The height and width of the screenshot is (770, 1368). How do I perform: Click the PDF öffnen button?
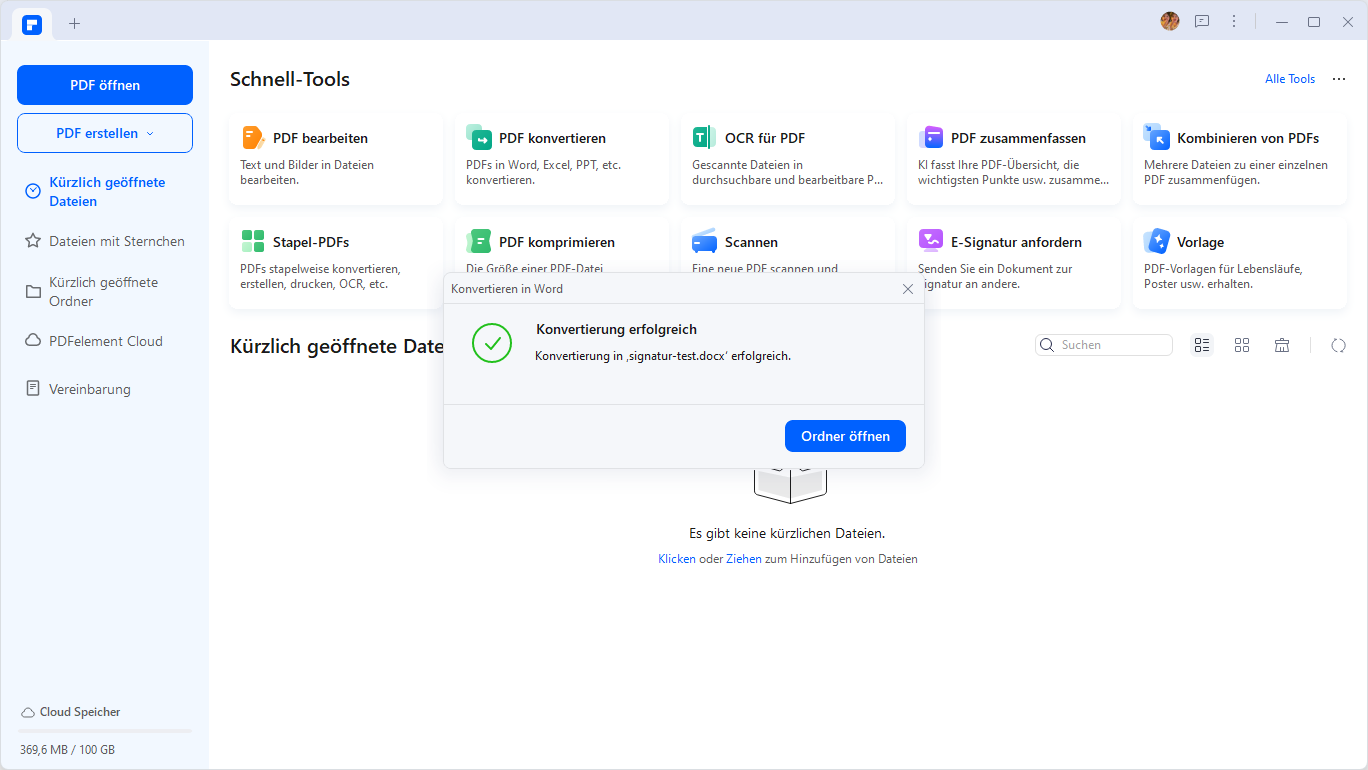[x=105, y=85]
